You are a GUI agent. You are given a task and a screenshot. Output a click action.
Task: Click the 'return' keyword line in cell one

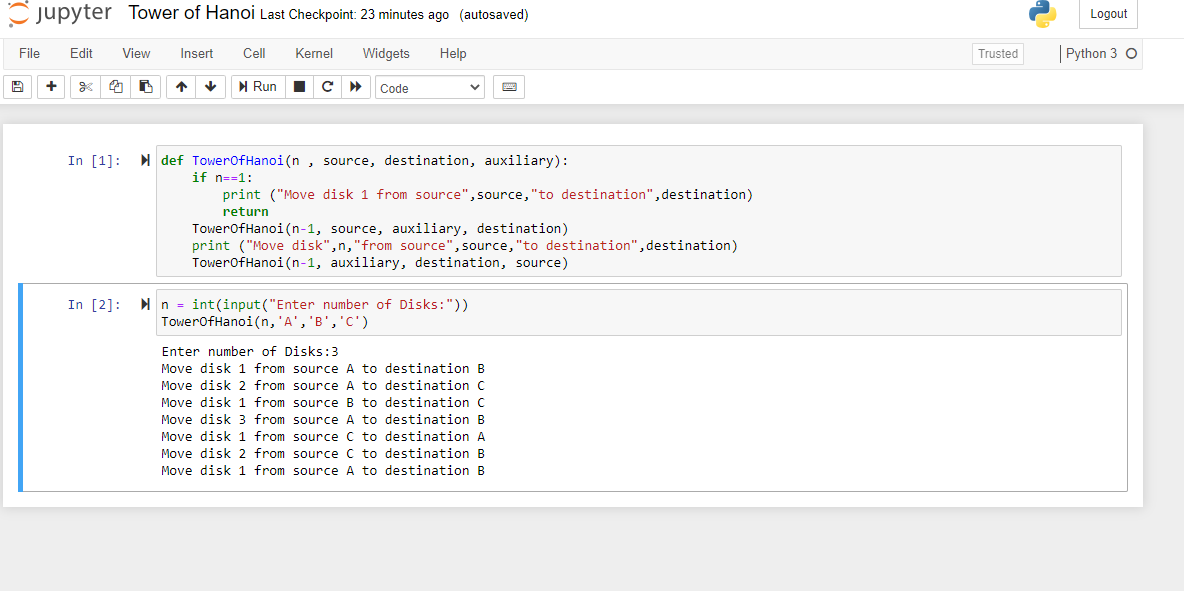click(x=245, y=211)
